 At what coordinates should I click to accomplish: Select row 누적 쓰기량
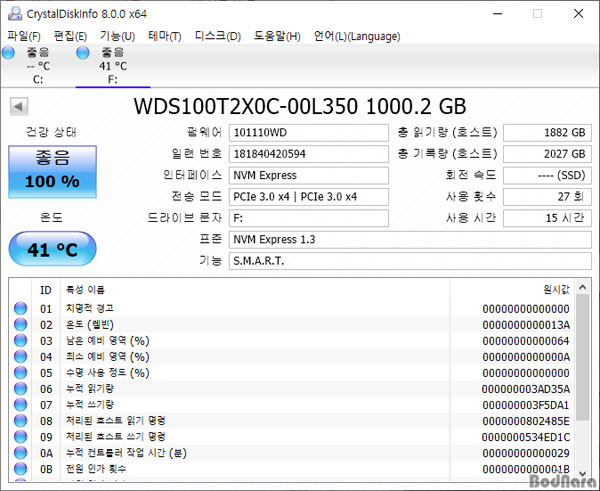[x=292, y=405]
